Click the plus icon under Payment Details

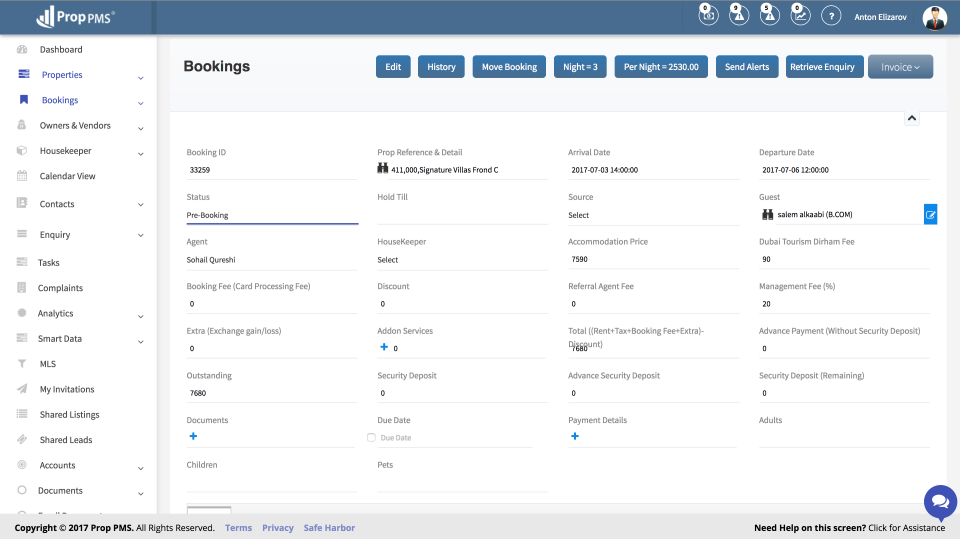tap(574, 436)
